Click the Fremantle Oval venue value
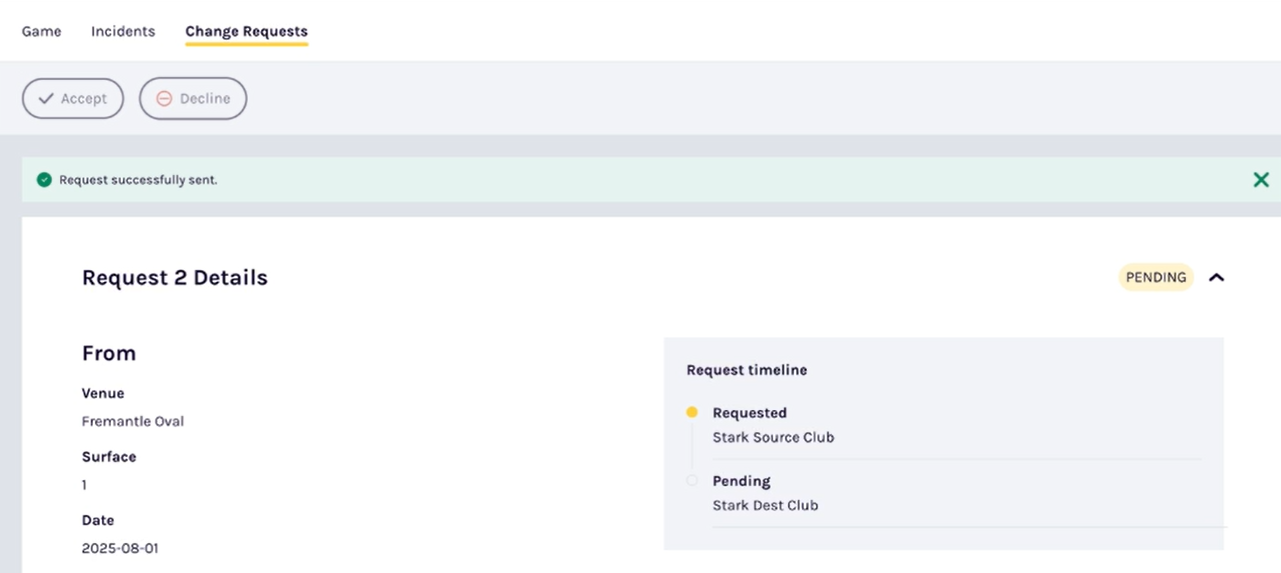Viewport: 1281px width, 573px height. click(133, 421)
